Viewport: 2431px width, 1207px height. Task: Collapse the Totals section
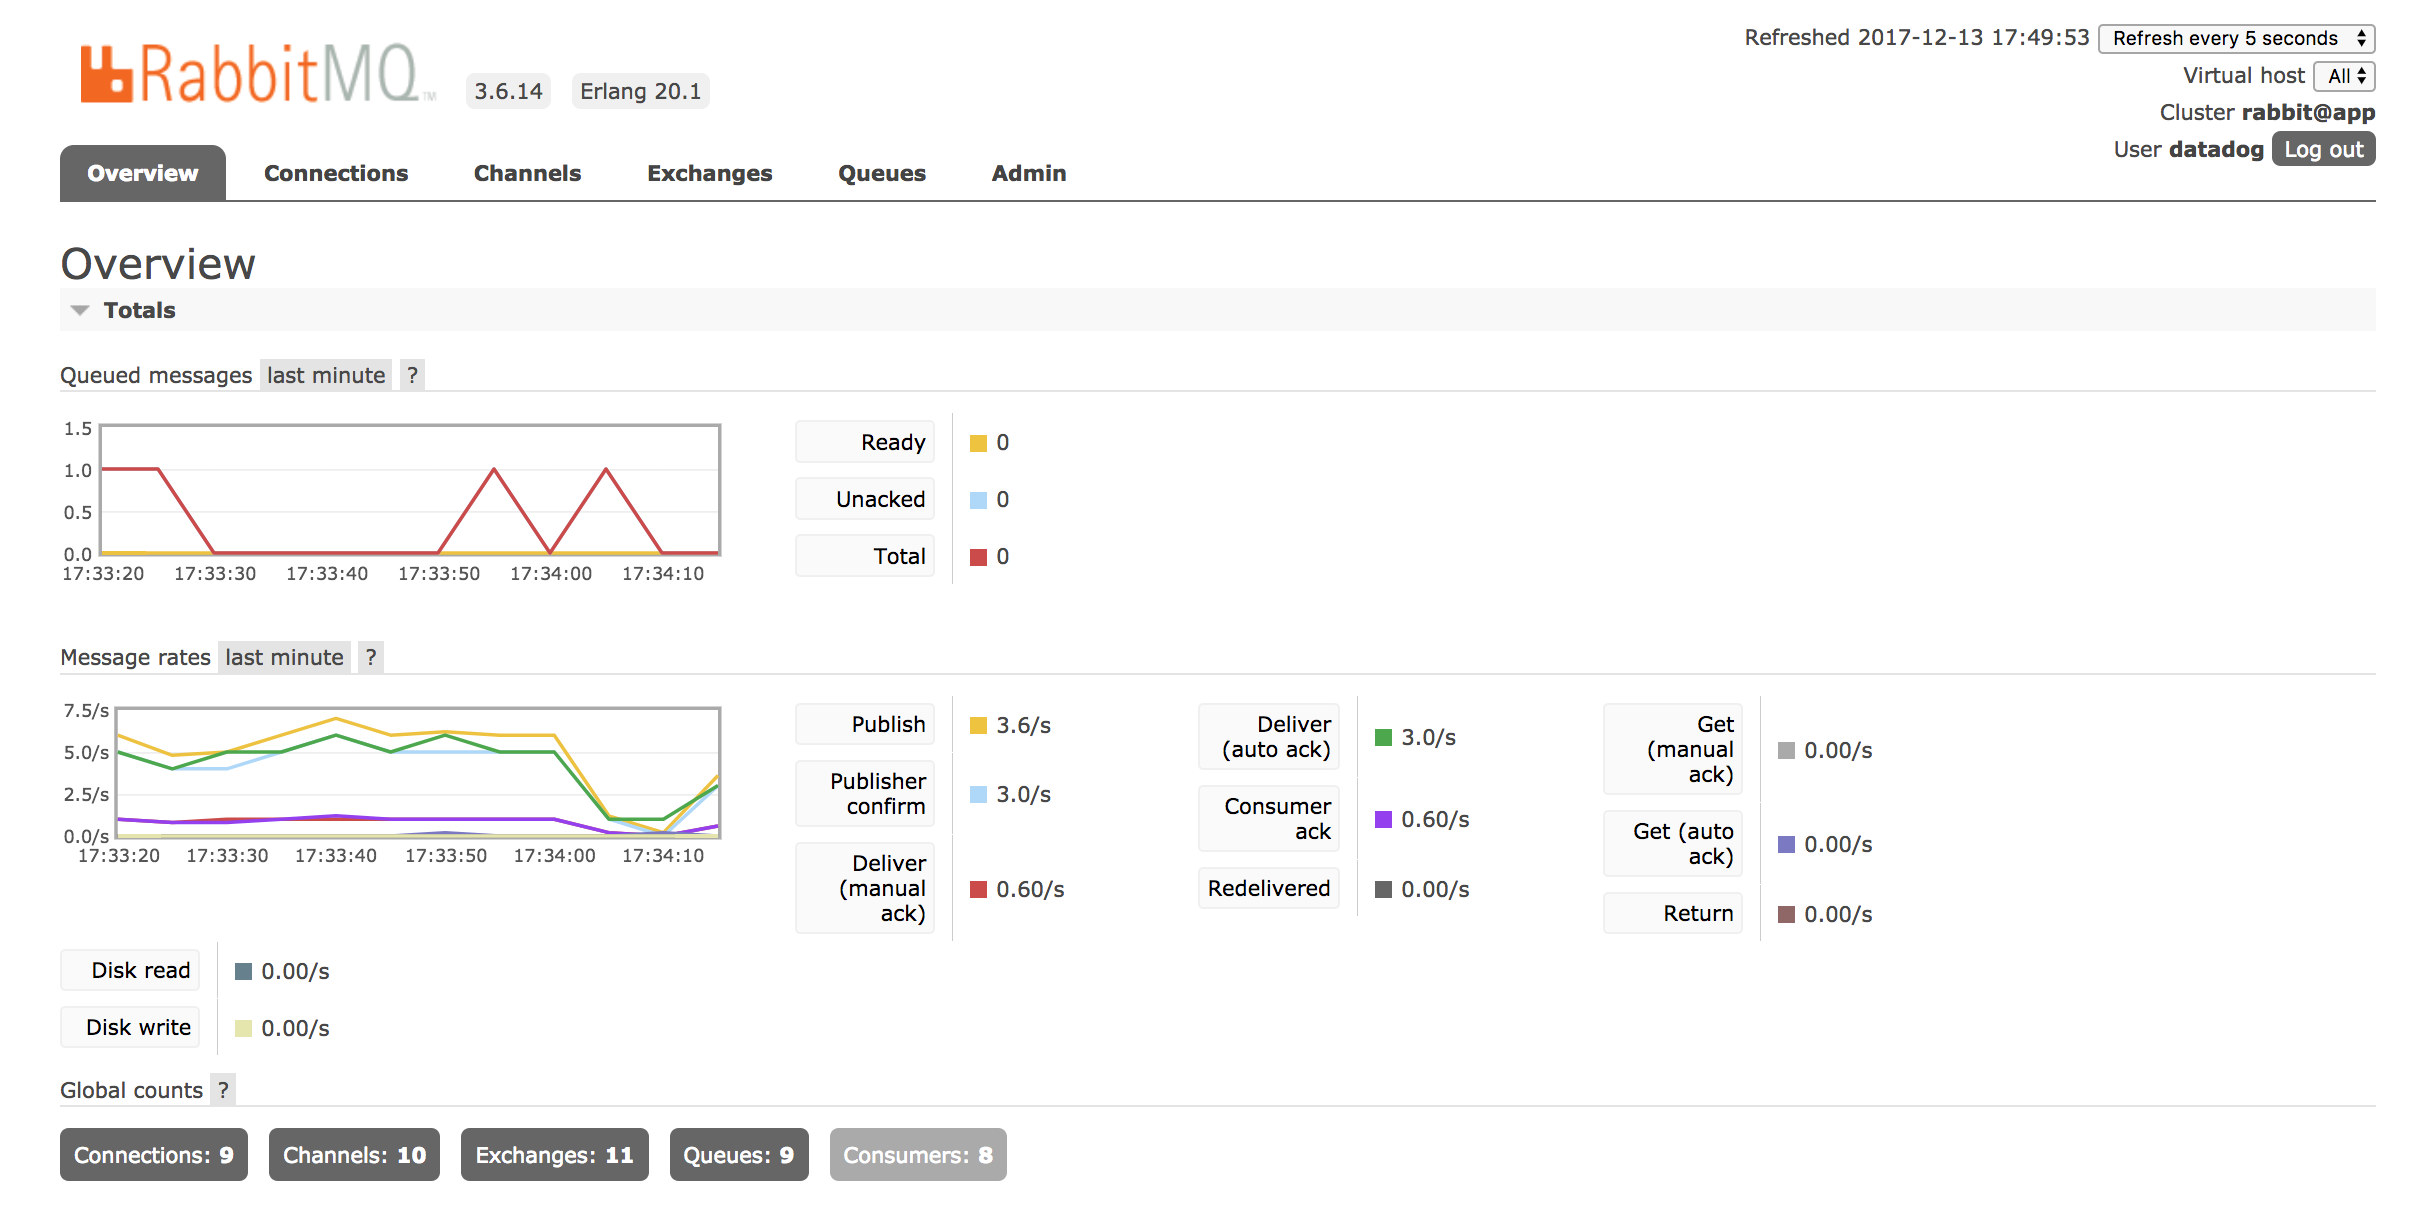[x=80, y=310]
